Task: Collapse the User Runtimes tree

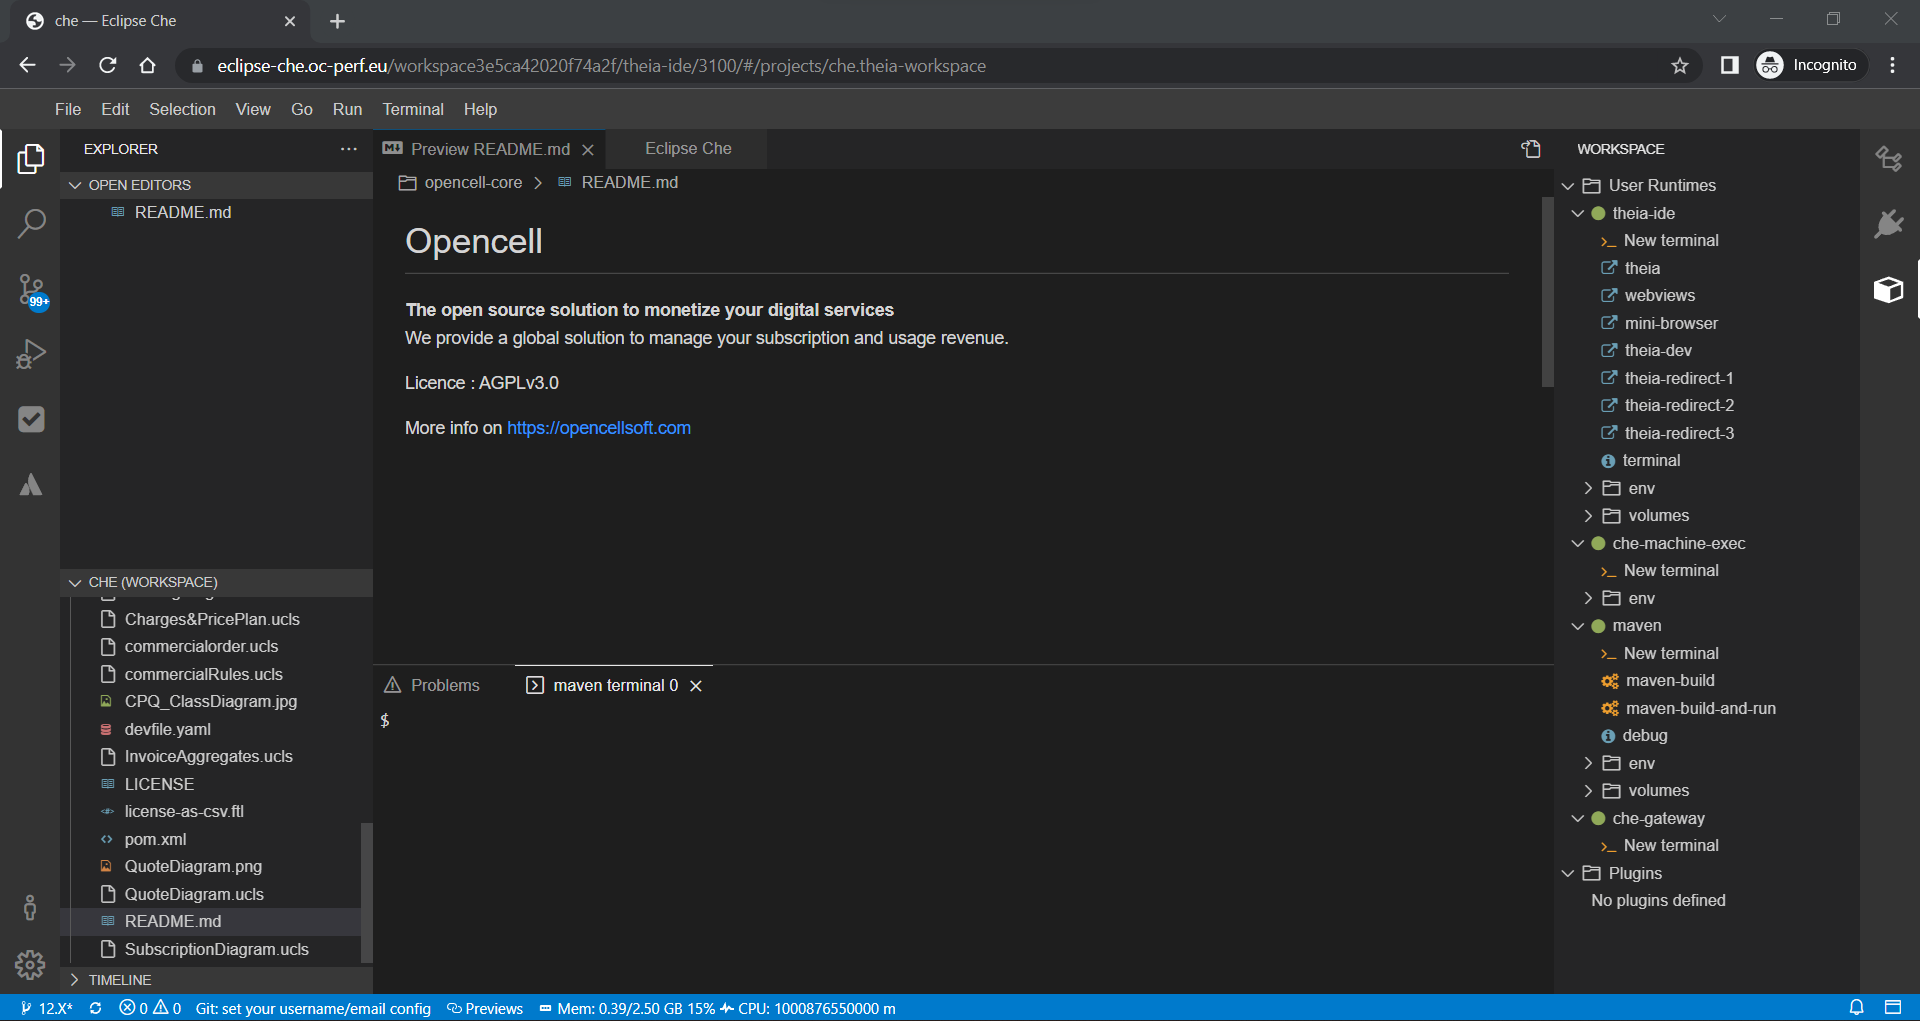Action: [x=1568, y=185]
